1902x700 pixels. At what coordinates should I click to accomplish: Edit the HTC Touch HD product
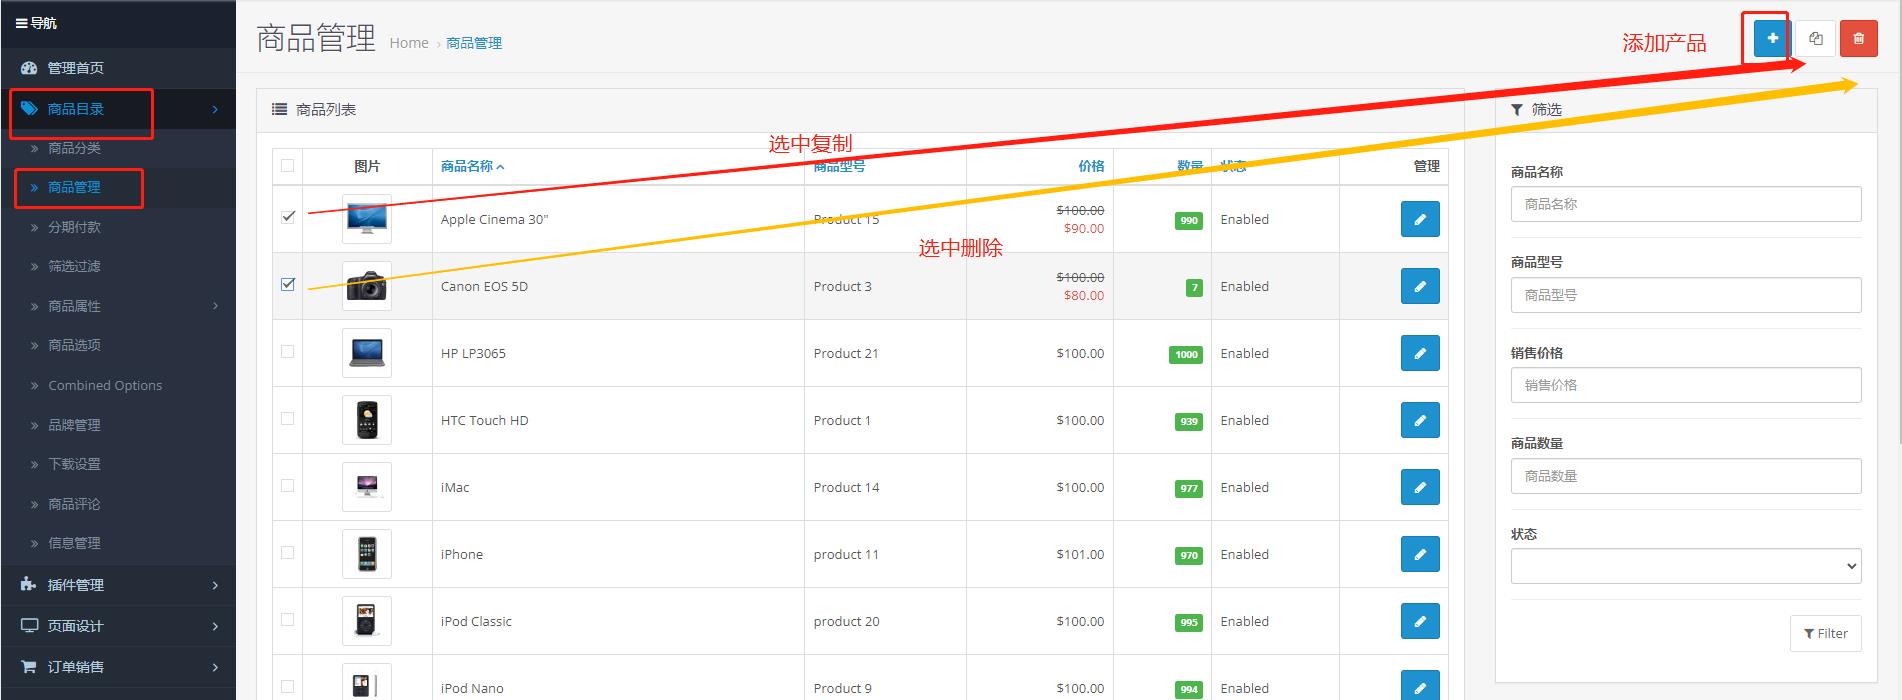point(1419,420)
